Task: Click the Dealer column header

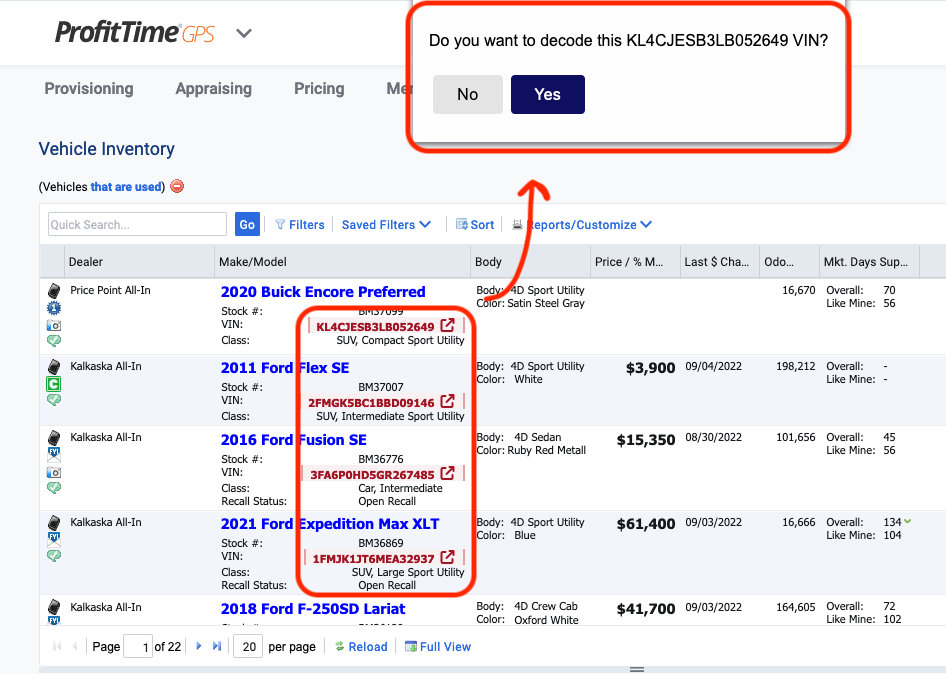Action: point(139,262)
